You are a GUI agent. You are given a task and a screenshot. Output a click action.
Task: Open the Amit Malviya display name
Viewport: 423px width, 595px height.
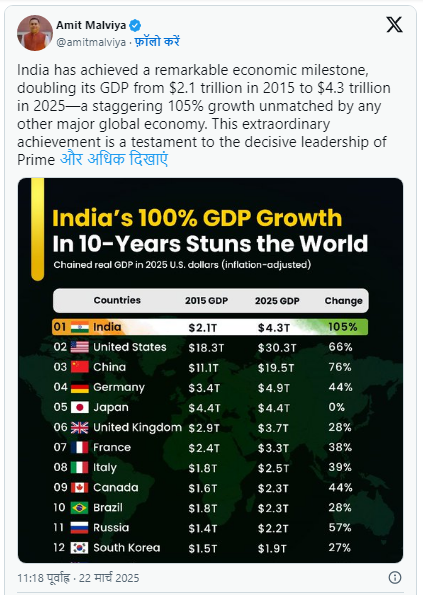91,25
